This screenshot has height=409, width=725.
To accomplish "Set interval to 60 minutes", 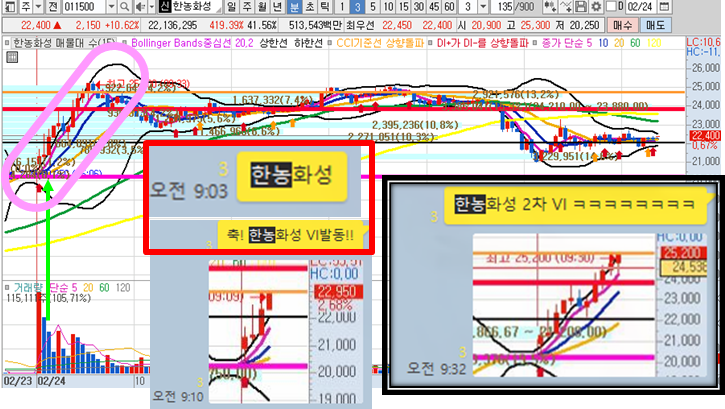I will point(449,6).
